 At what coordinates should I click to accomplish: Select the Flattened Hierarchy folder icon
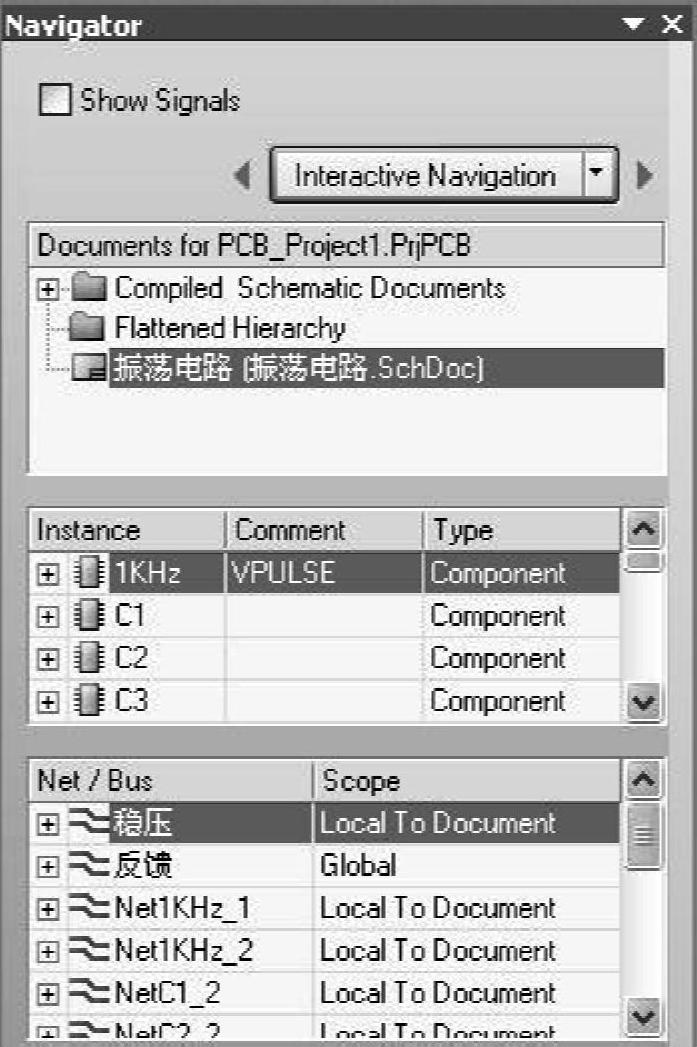pos(87,327)
